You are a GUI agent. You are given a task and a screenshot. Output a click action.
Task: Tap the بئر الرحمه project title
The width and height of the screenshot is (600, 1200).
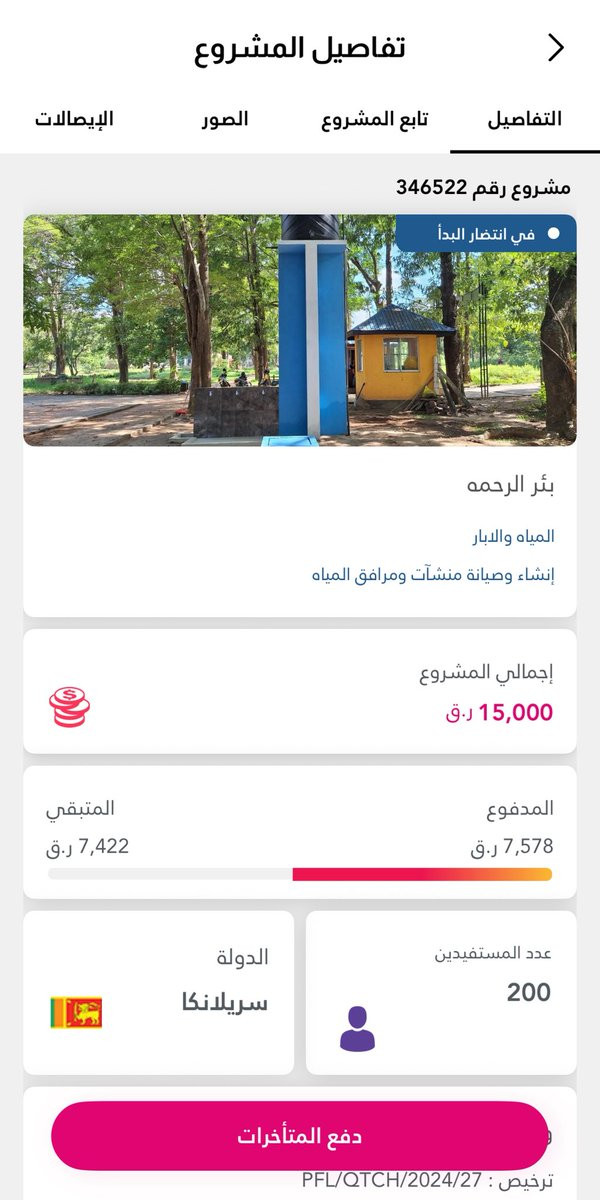510,486
